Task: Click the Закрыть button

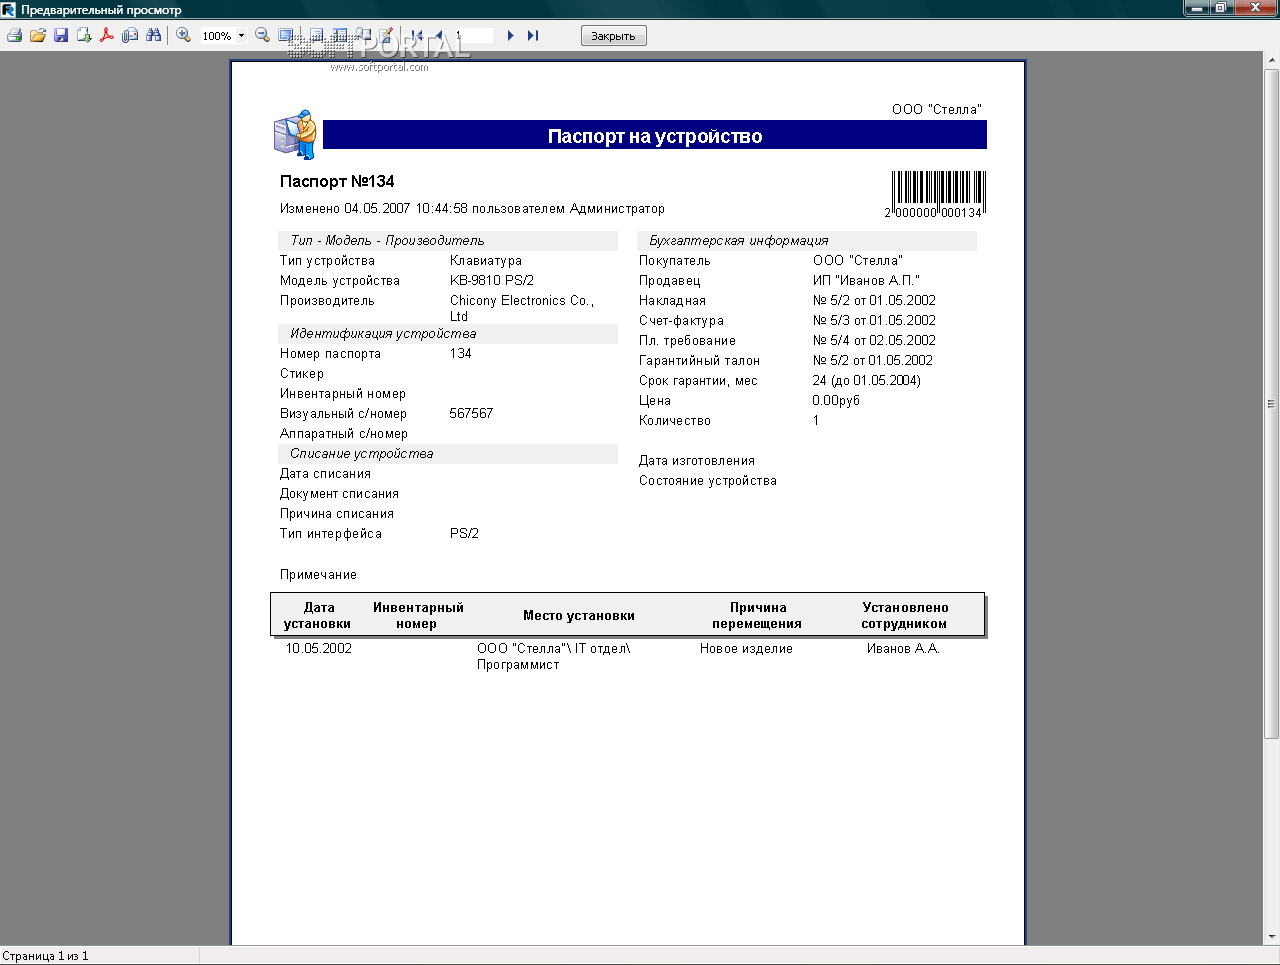Action: pos(614,36)
